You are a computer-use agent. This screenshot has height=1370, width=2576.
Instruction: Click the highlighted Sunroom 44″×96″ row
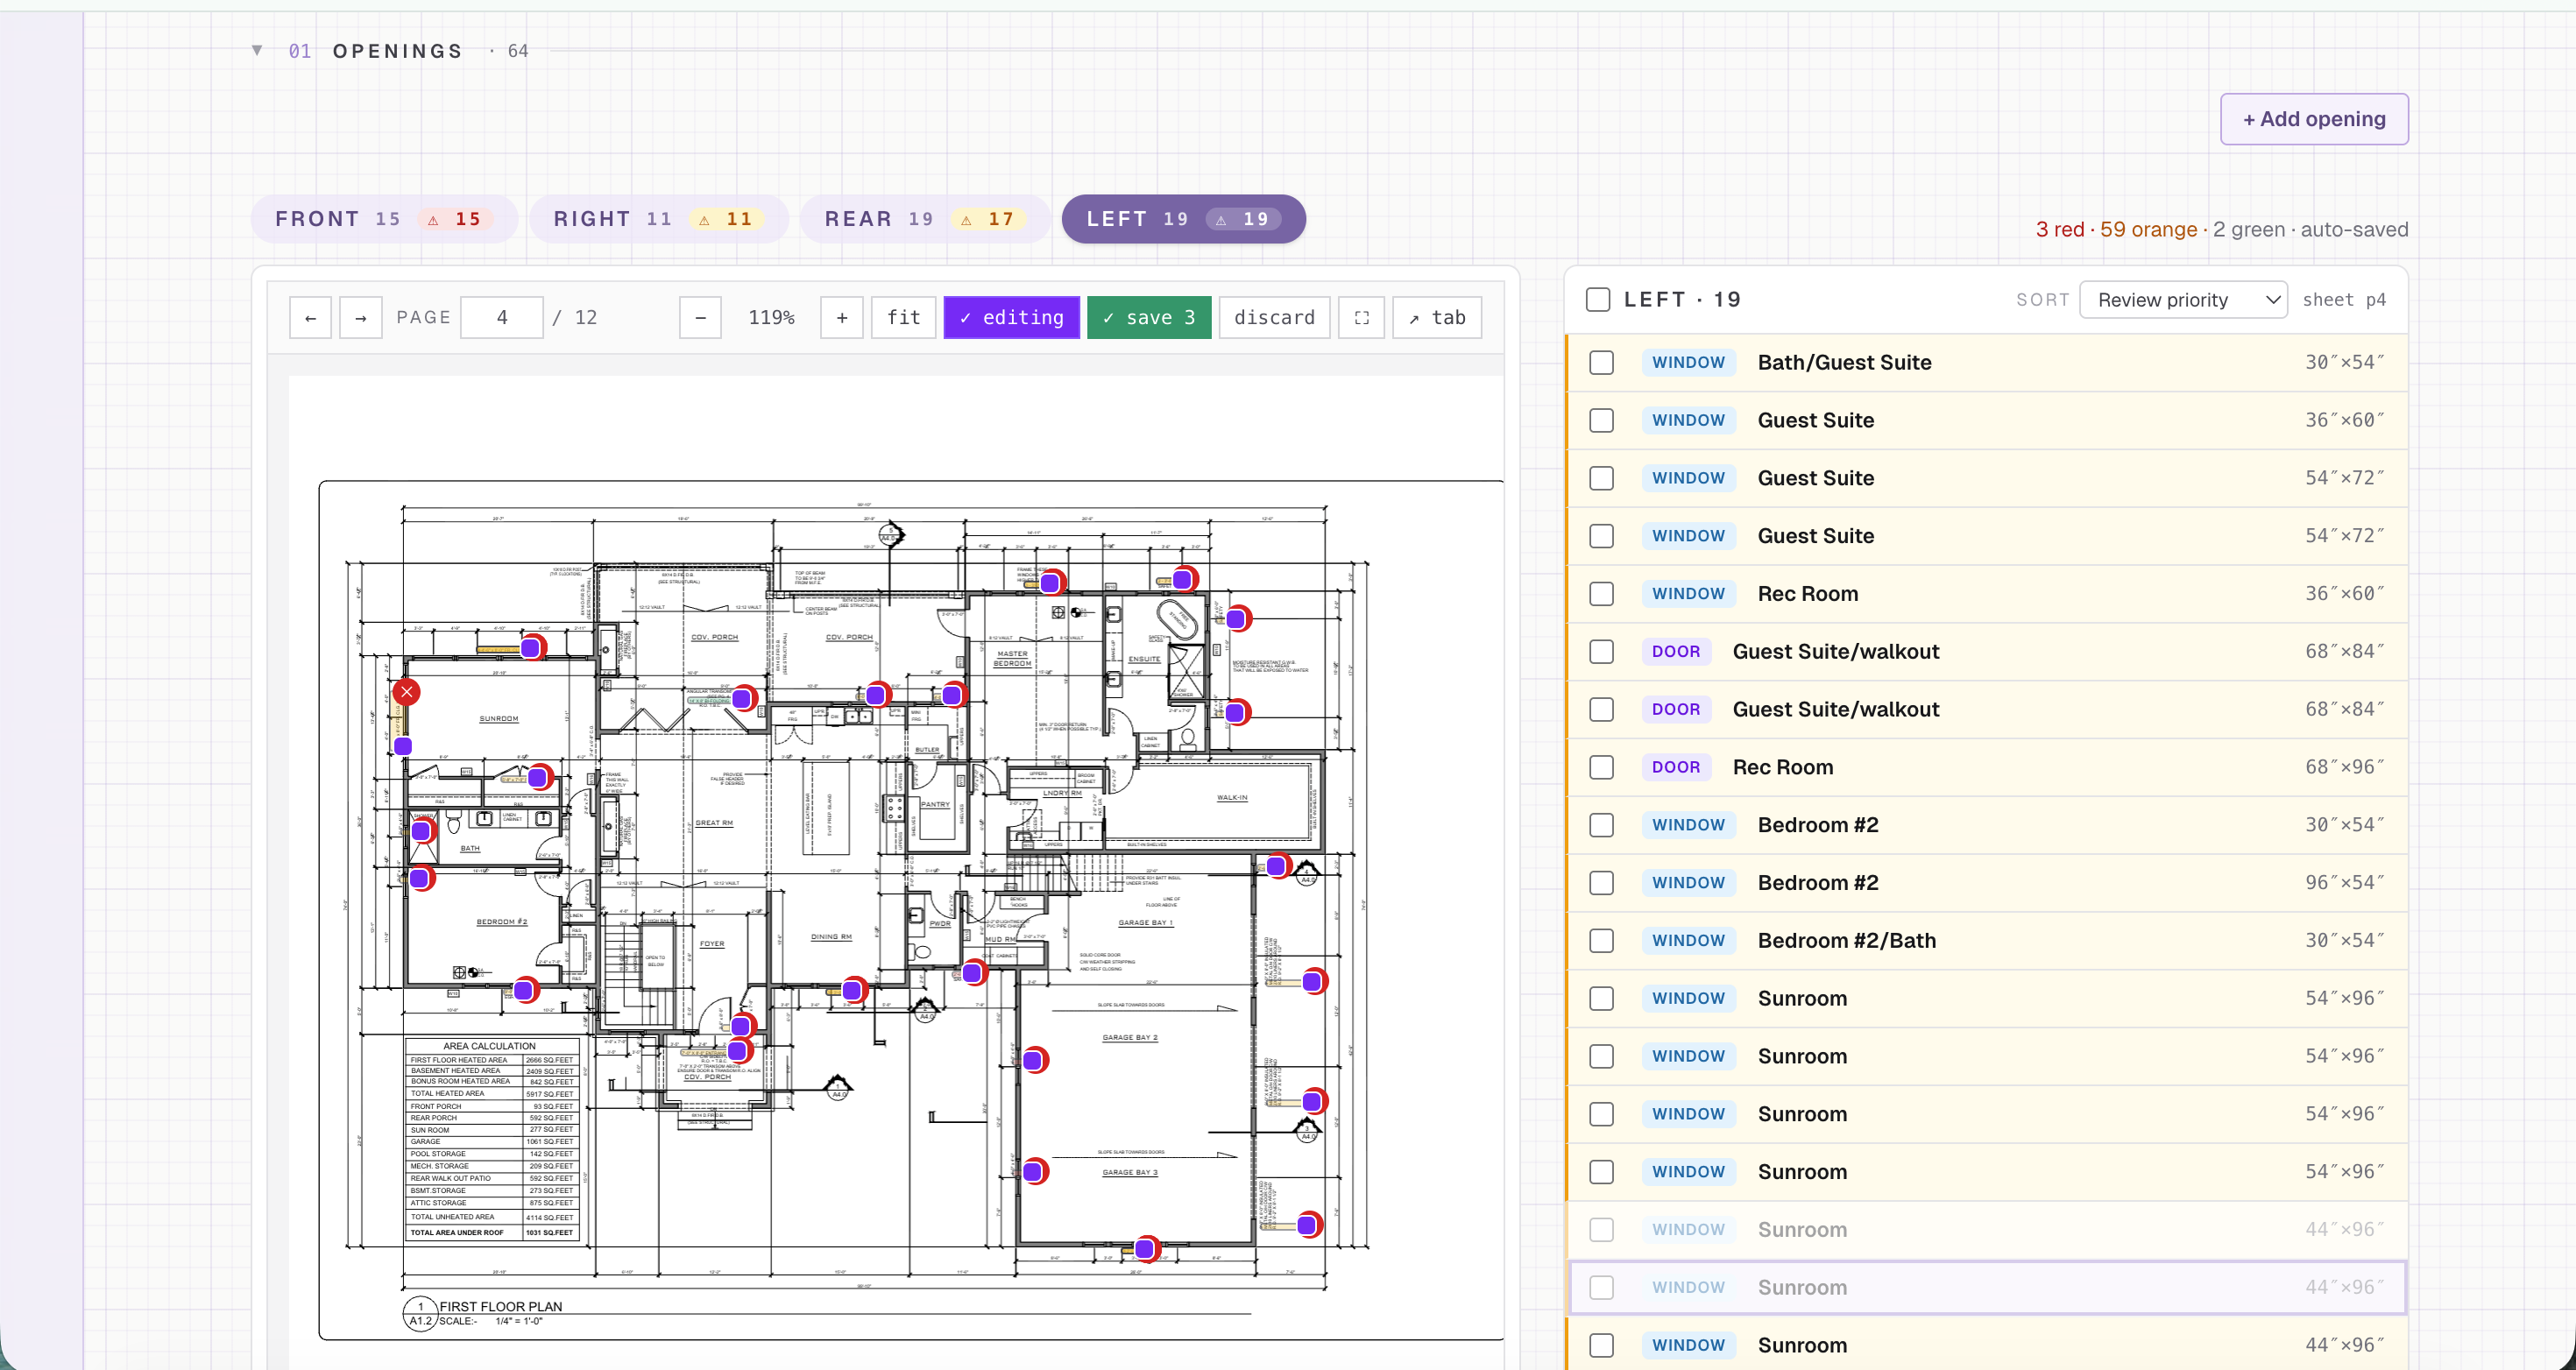1986,1288
